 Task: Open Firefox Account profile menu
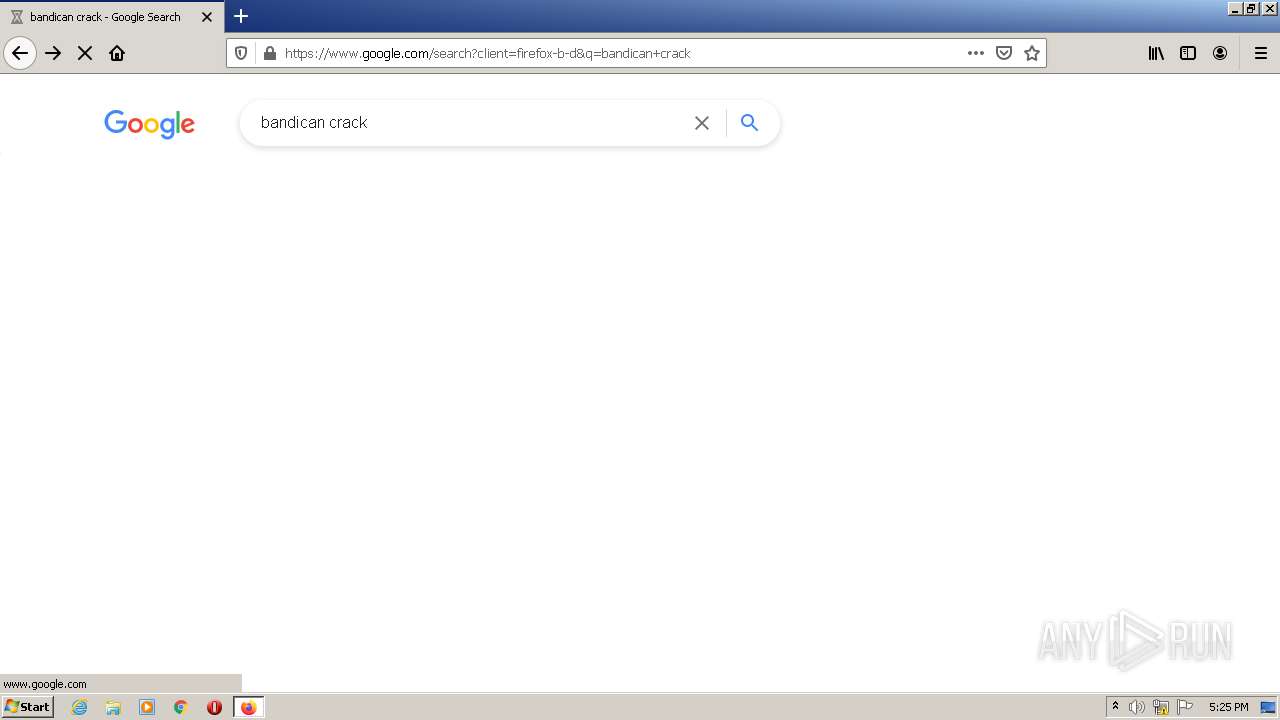pyautogui.click(x=1220, y=53)
